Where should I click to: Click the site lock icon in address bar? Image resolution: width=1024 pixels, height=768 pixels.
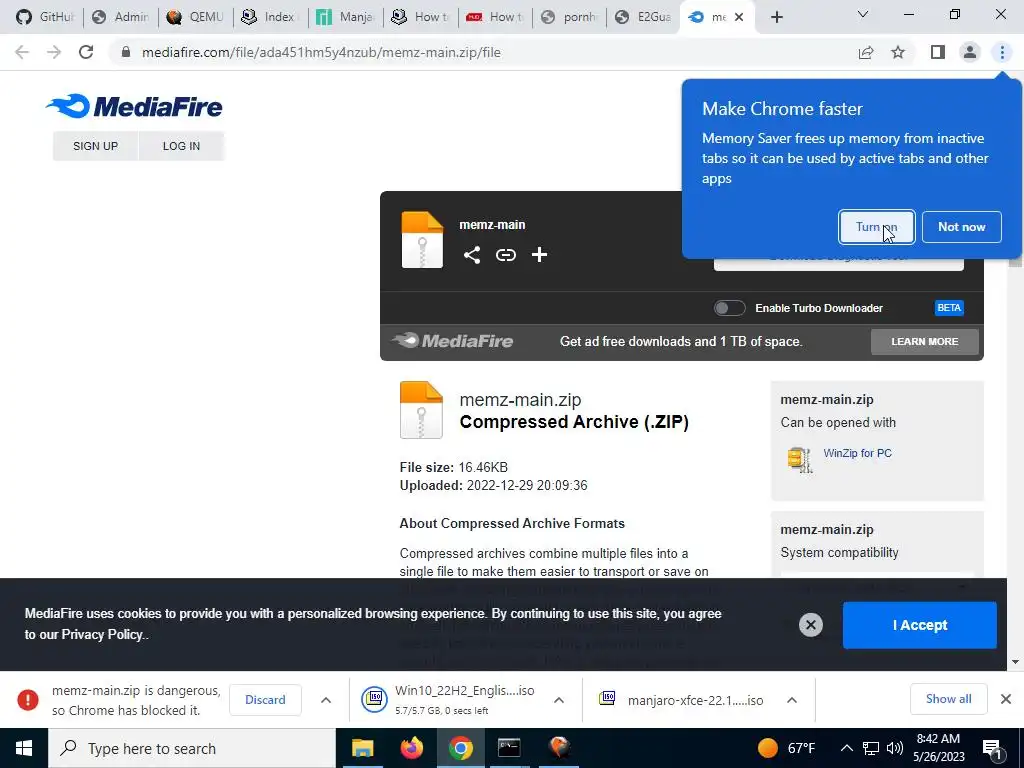point(126,52)
